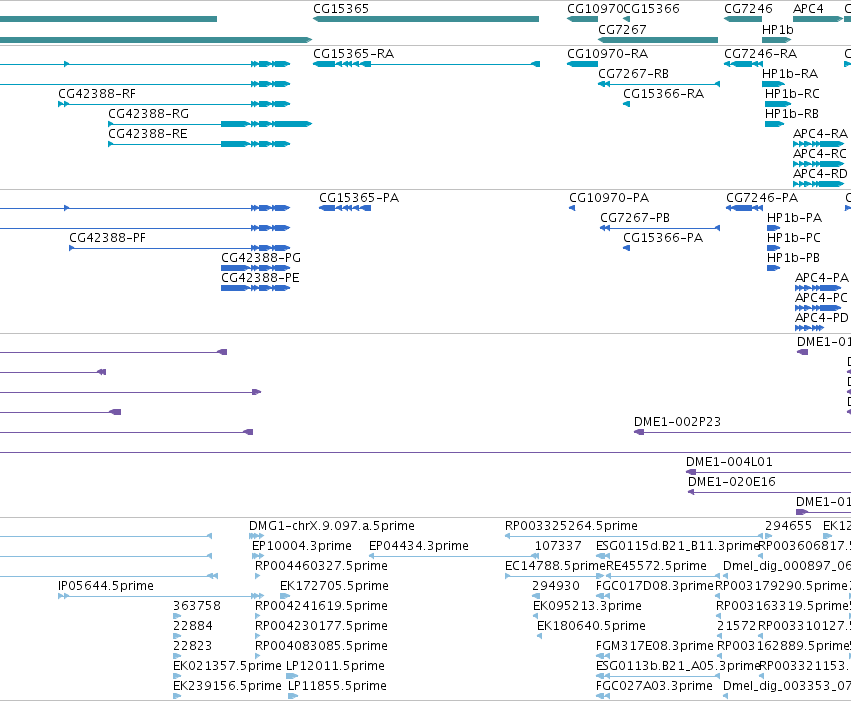Select RP004230177.5prime feature label
This screenshot has width=851, height=701.
tap(321, 626)
